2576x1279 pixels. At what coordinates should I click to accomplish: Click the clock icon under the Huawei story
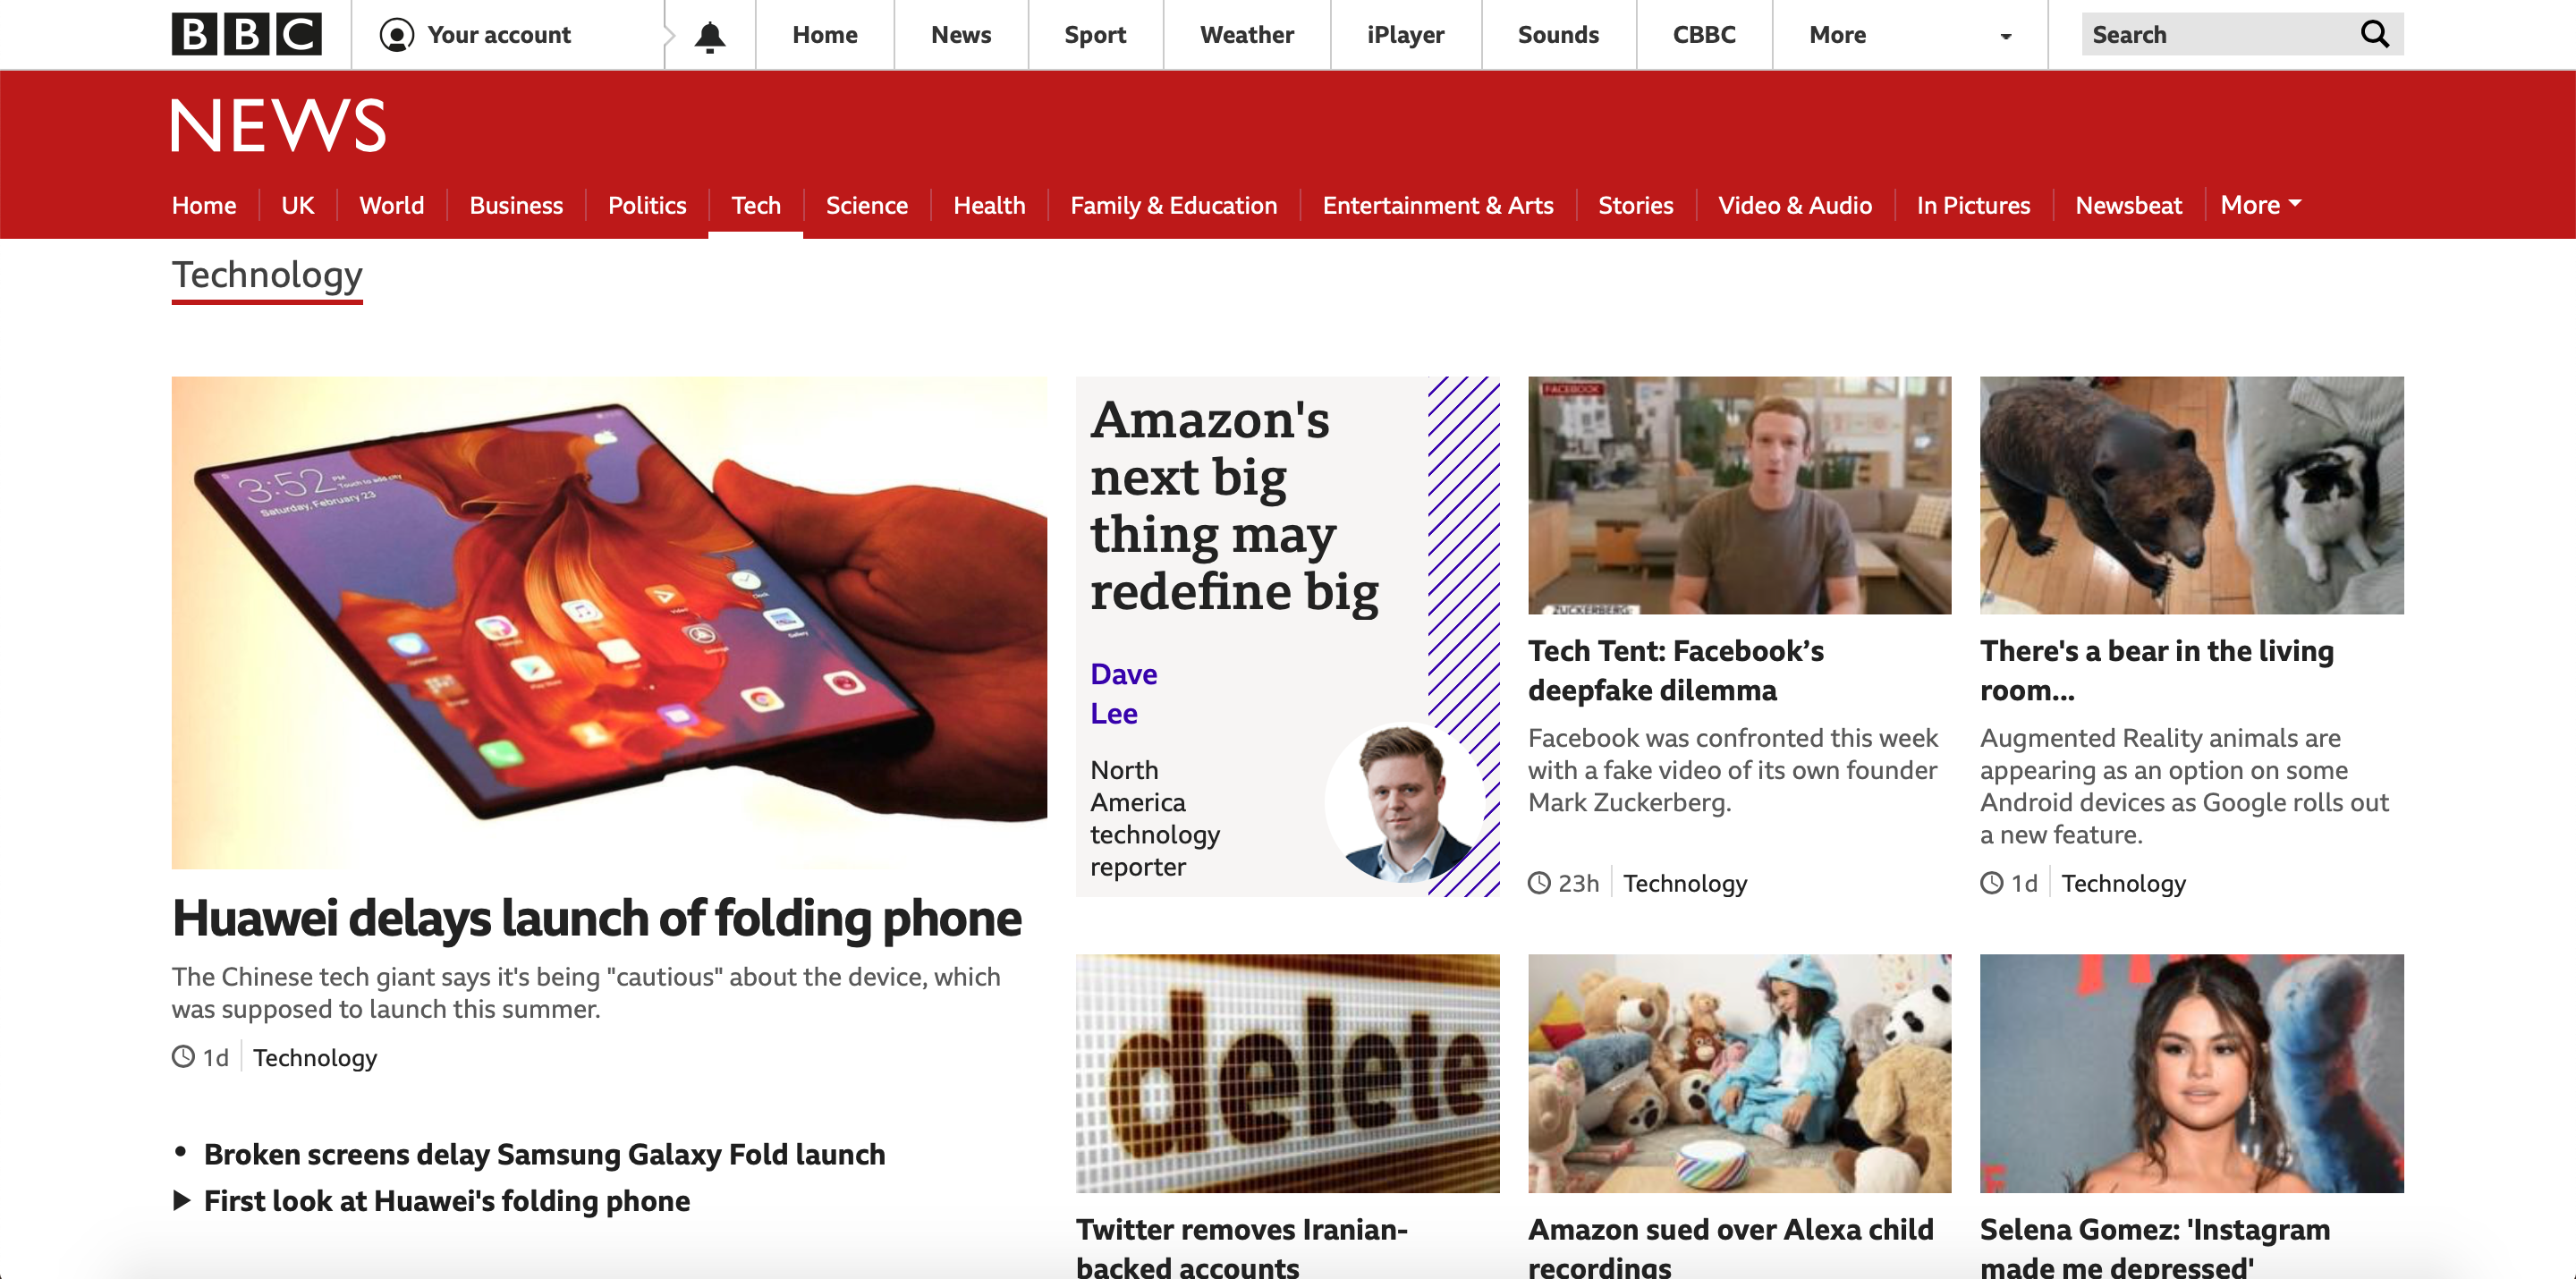(x=183, y=1056)
